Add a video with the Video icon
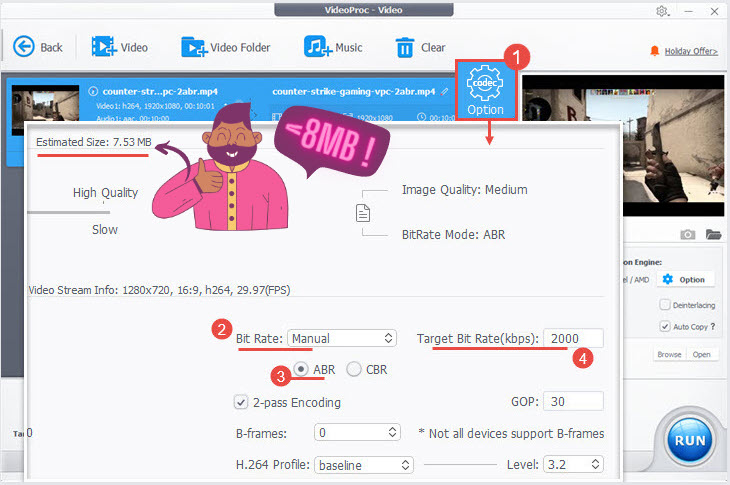 click(x=103, y=47)
